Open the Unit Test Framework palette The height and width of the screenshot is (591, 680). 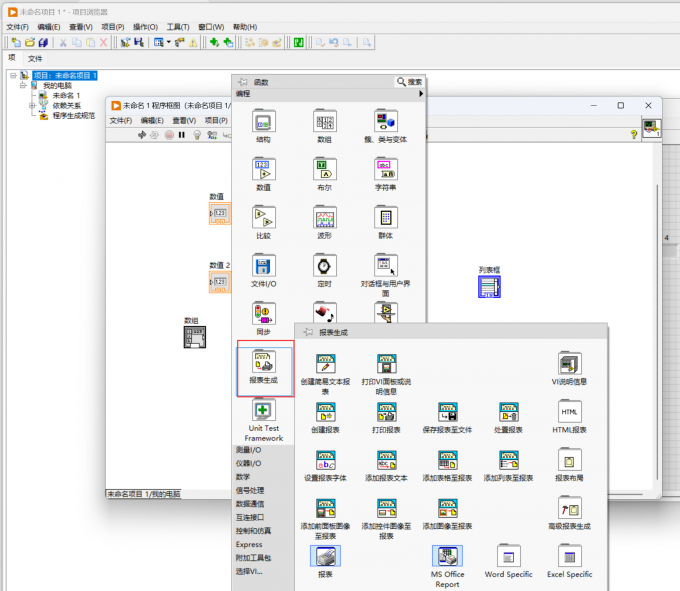(264, 410)
